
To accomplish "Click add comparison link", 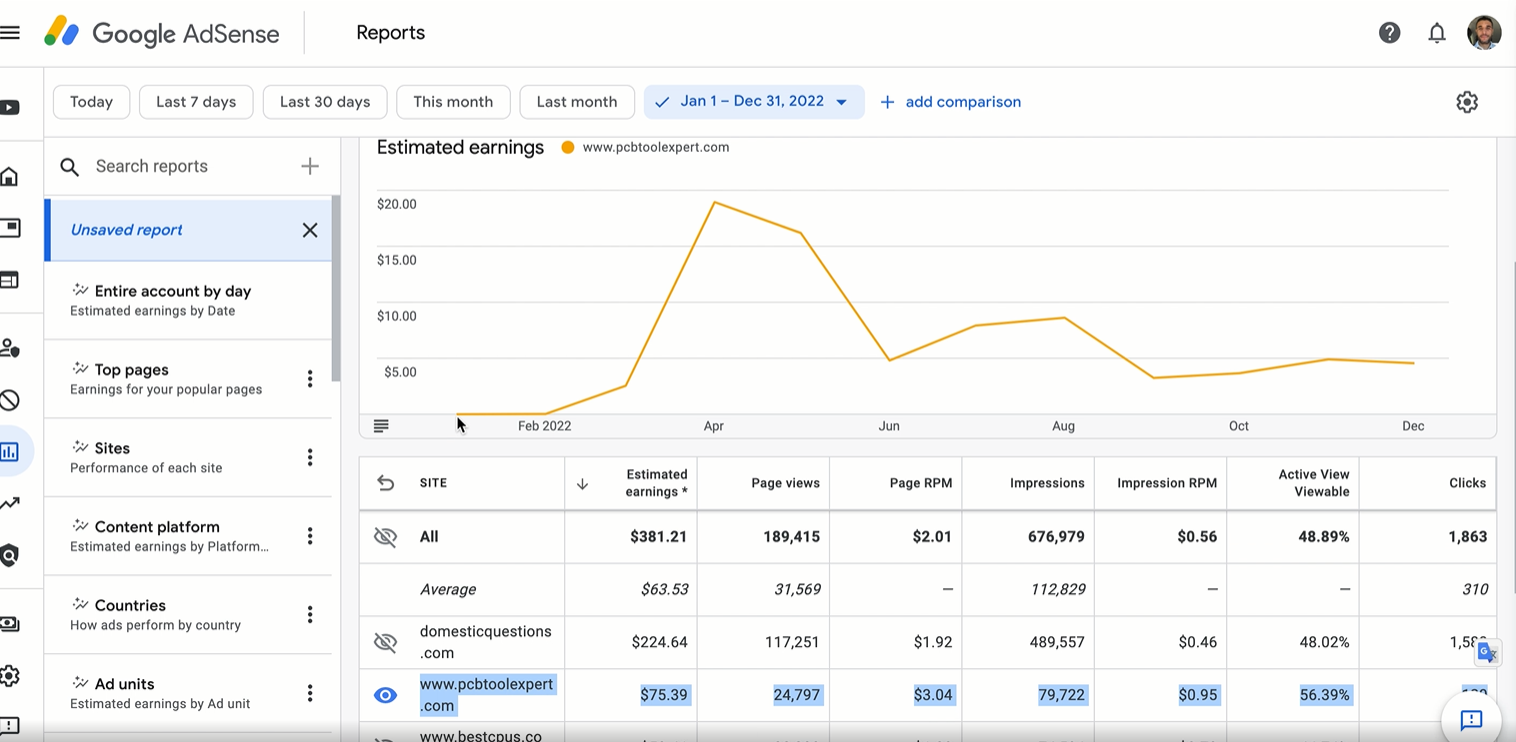I will point(950,102).
